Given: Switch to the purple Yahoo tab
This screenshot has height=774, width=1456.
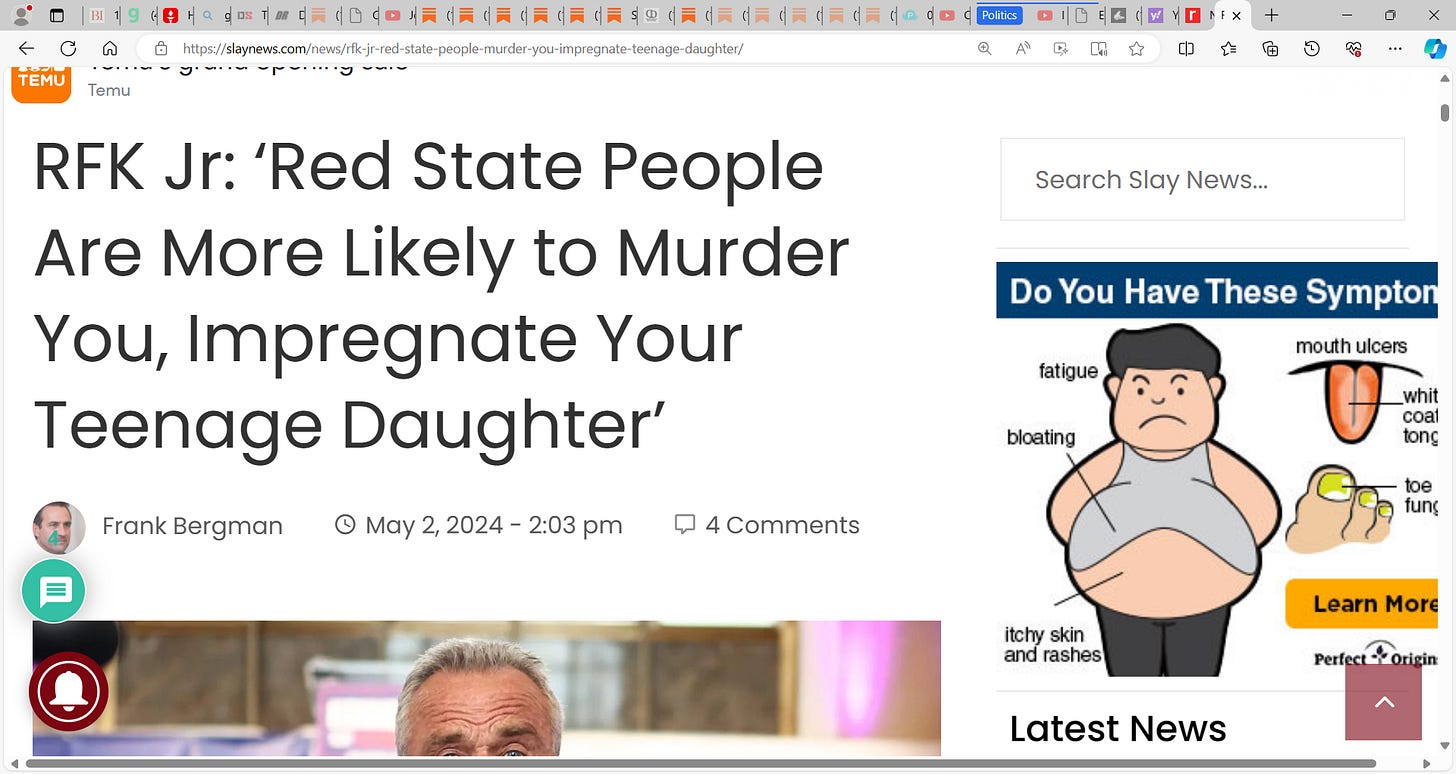Looking at the screenshot, I should pyautogui.click(x=1156, y=15).
